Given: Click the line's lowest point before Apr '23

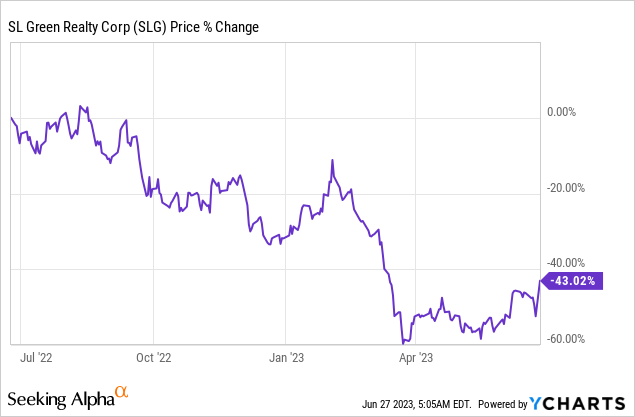Looking at the screenshot, I should click(401, 342).
